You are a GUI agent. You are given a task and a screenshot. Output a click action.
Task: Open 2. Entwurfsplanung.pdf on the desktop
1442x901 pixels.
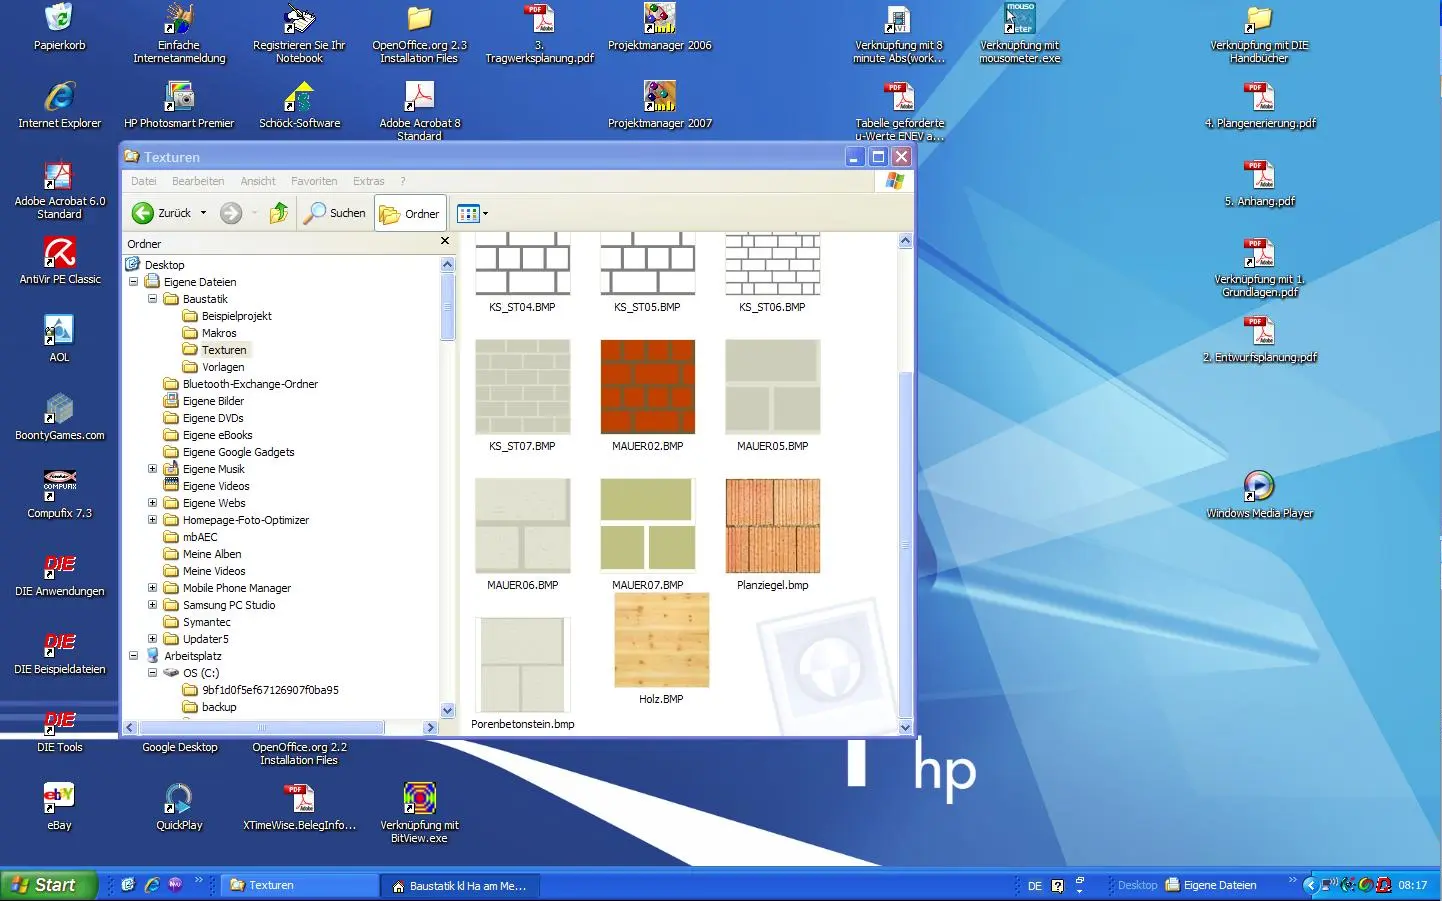[1259, 331]
